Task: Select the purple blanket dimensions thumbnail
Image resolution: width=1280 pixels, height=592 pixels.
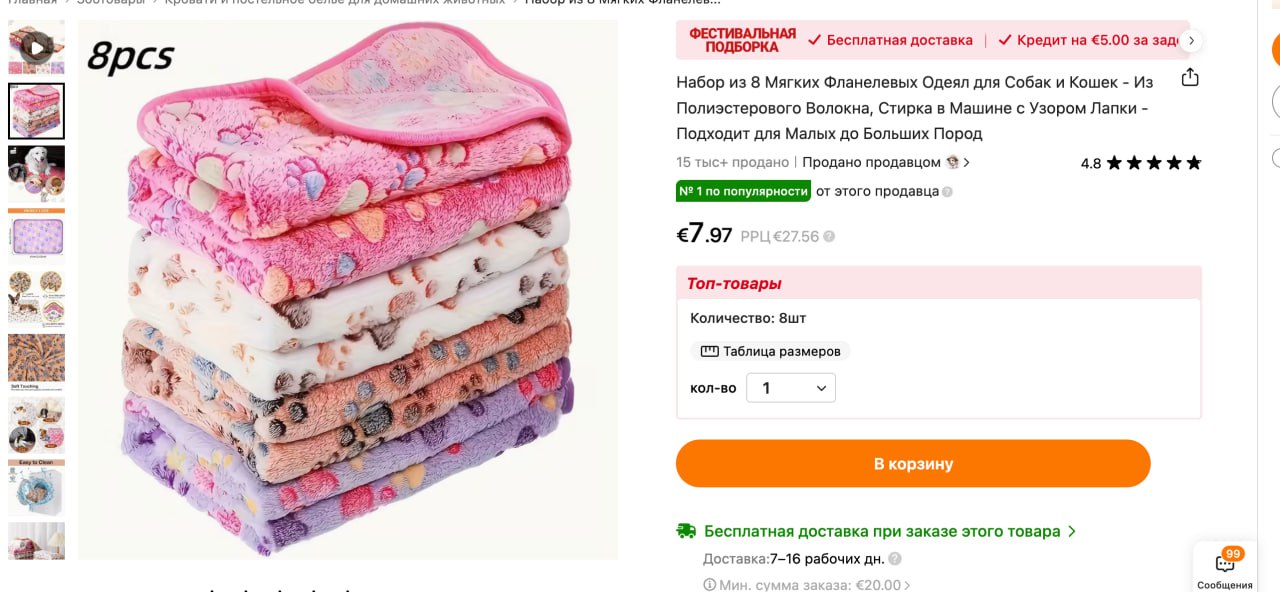Action: (x=36, y=238)
